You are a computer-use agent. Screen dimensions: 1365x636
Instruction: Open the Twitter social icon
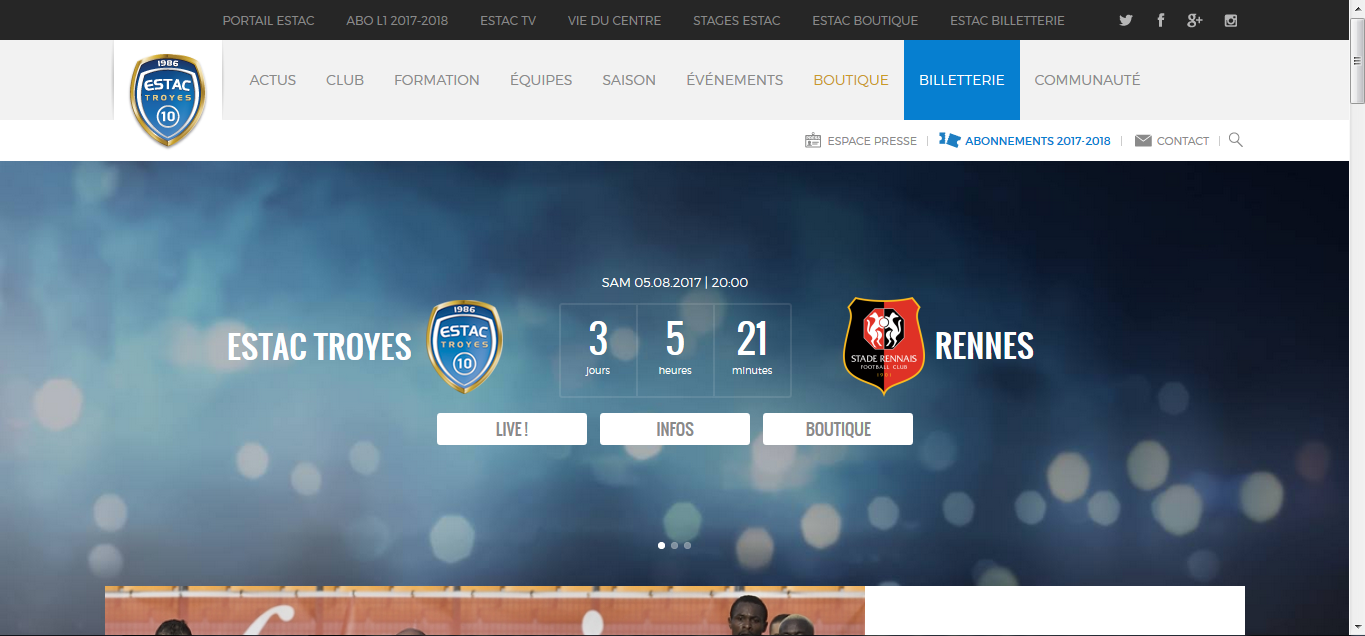click(x=1126, y=20)
